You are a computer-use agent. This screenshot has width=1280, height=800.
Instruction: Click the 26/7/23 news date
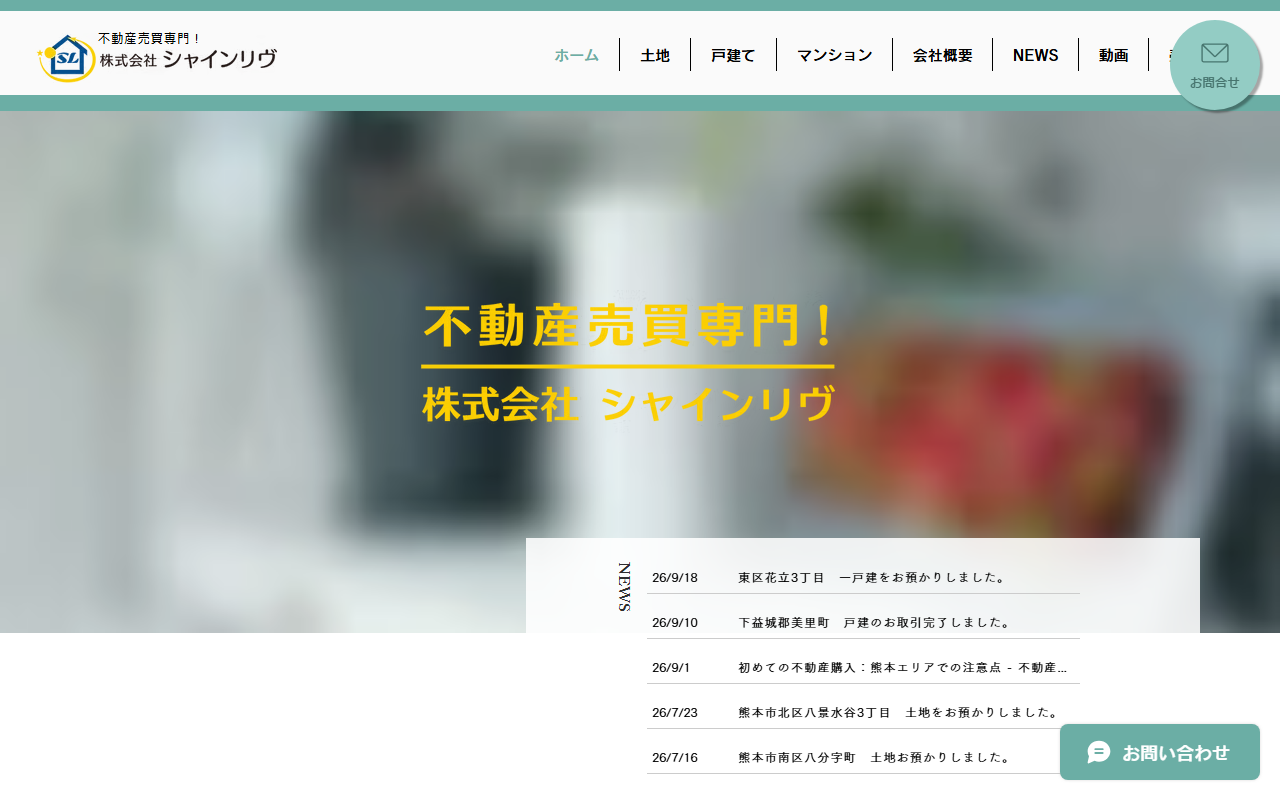[675, 713]
